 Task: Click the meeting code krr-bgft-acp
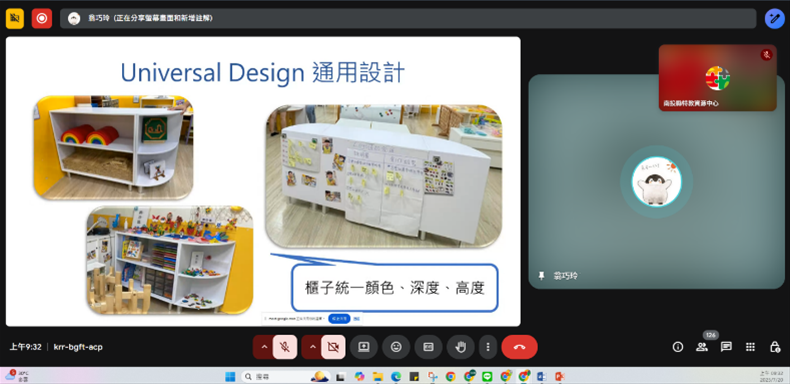coord(78,347)
